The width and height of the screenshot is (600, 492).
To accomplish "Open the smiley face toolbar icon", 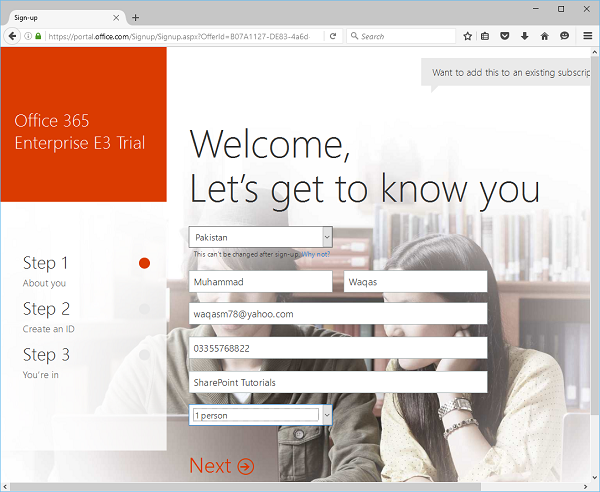I will tap(564, 36).
